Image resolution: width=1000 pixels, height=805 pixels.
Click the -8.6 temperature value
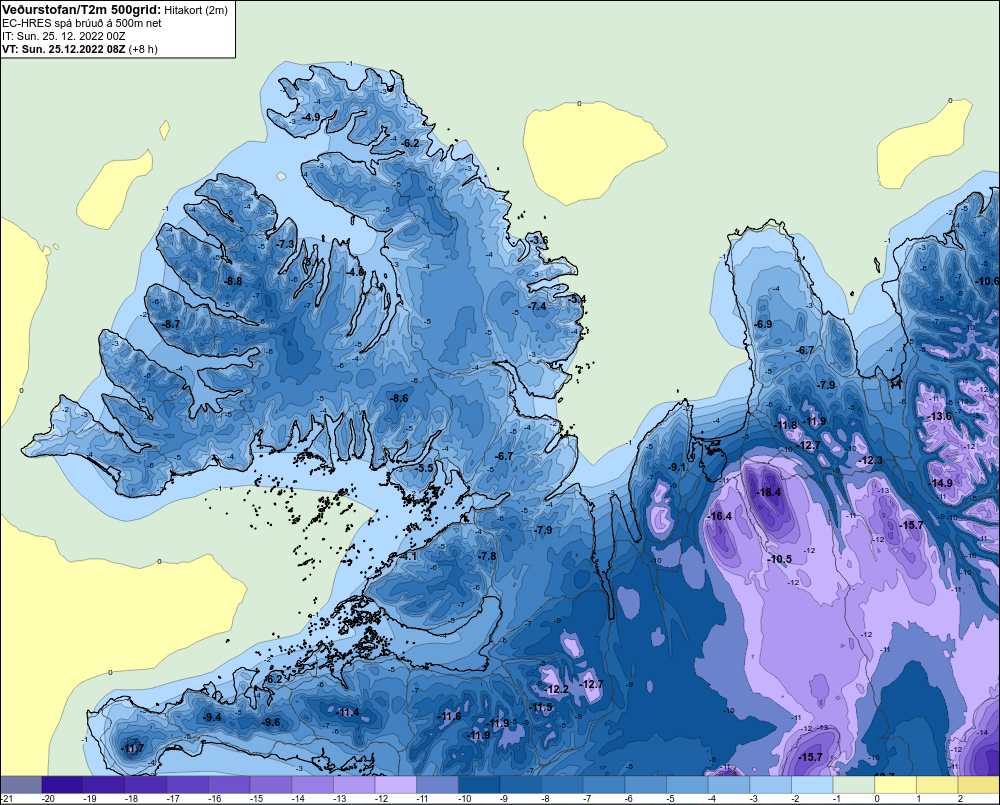[x=399, y=399]
